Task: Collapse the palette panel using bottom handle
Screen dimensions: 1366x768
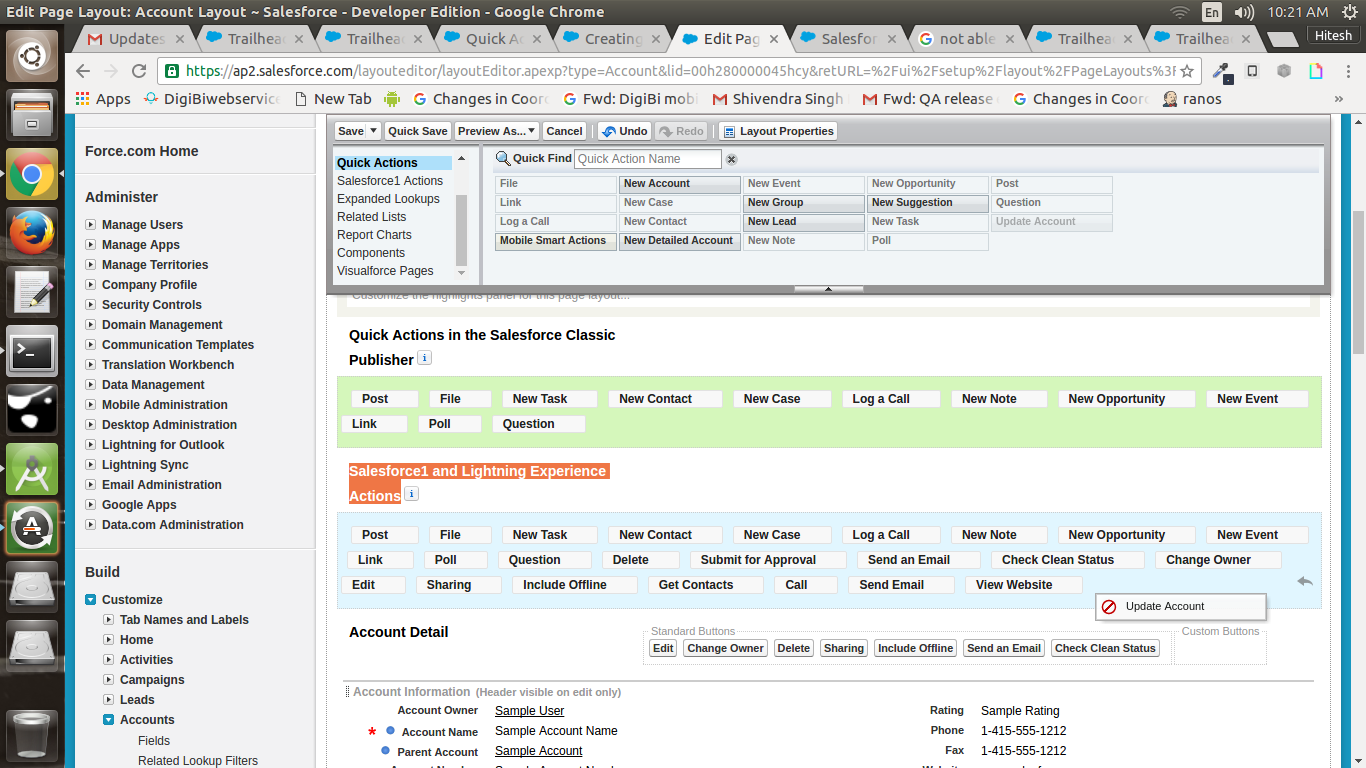Action: (x=828, y=289)
